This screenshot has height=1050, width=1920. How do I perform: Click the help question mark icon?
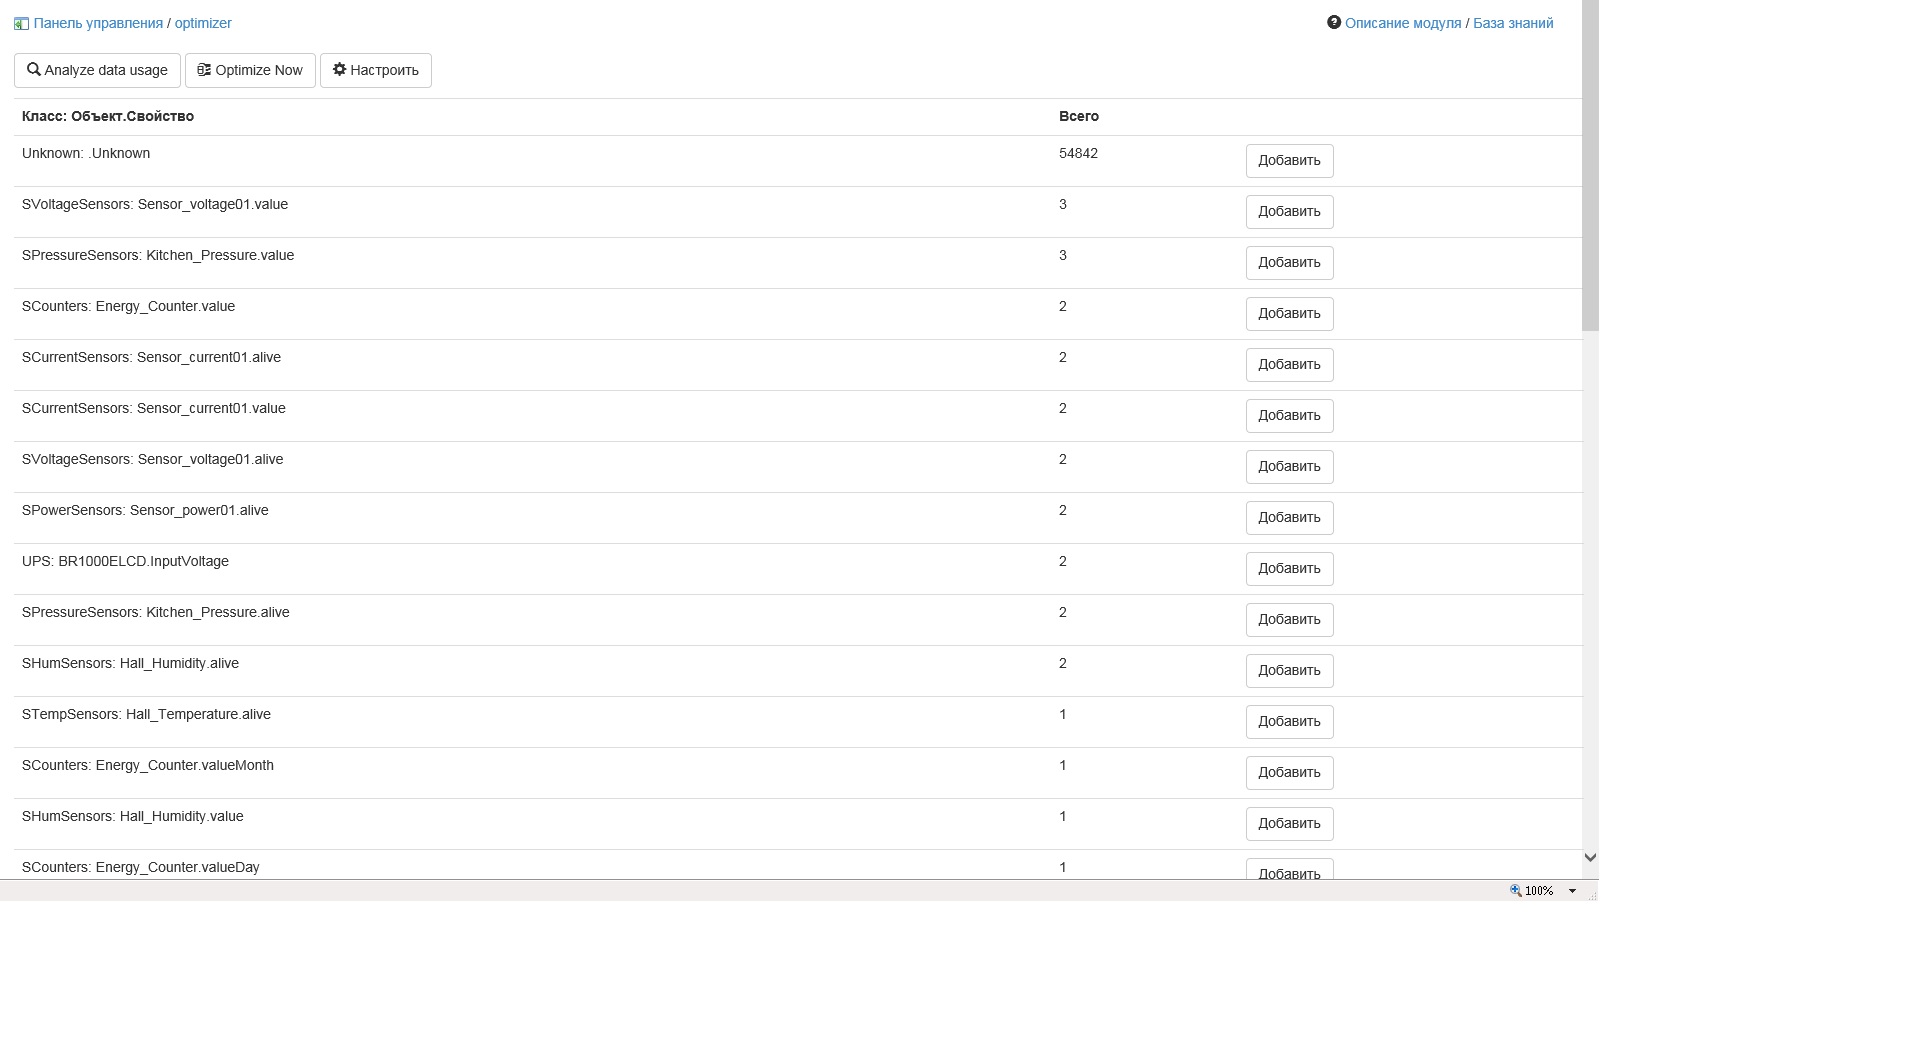point(1334,22)
